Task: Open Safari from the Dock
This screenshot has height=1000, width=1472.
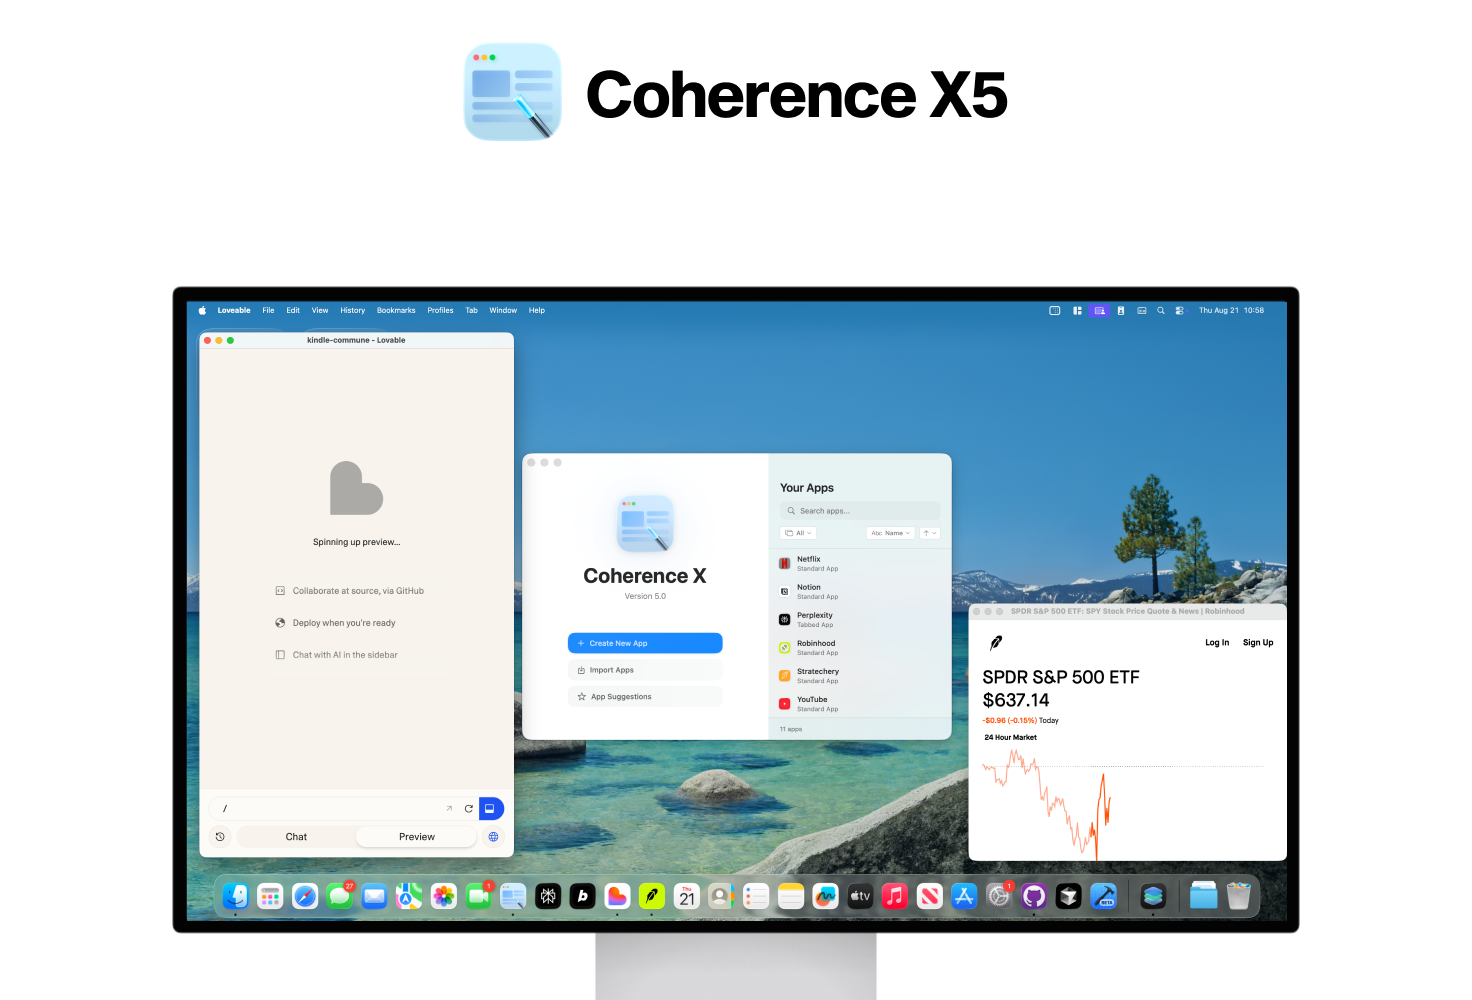Action: tap(305, 897)
